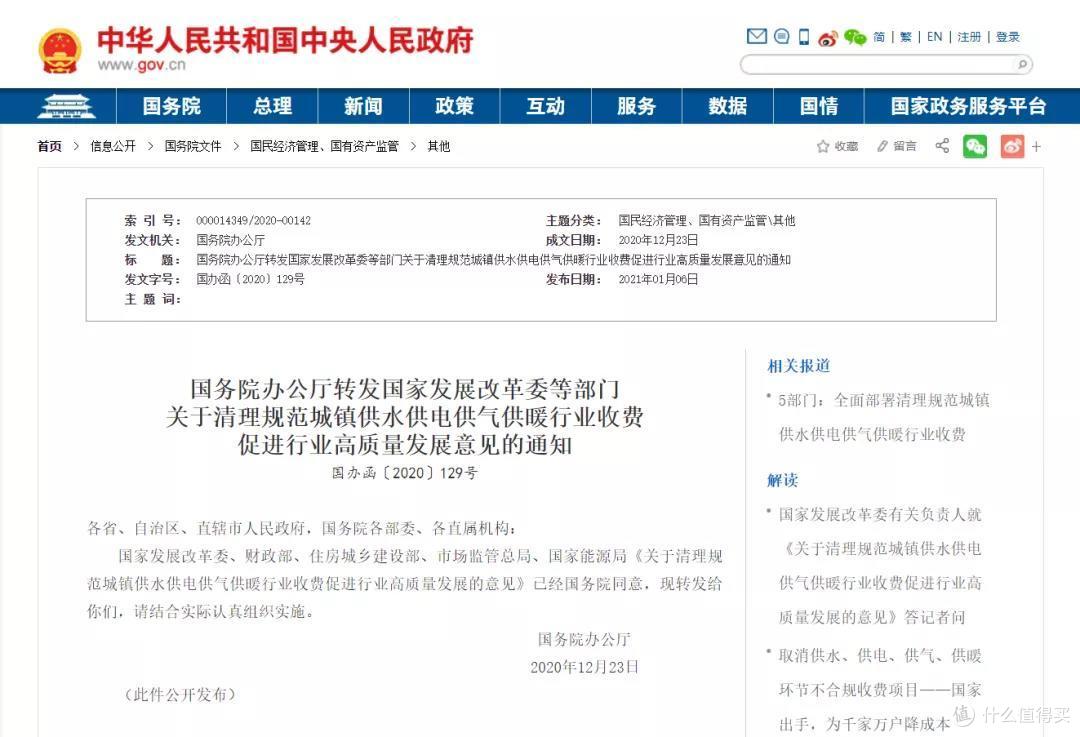Click the document main title heading
1080x737 pixels.
pyautogui.click(x=404, y=417)
